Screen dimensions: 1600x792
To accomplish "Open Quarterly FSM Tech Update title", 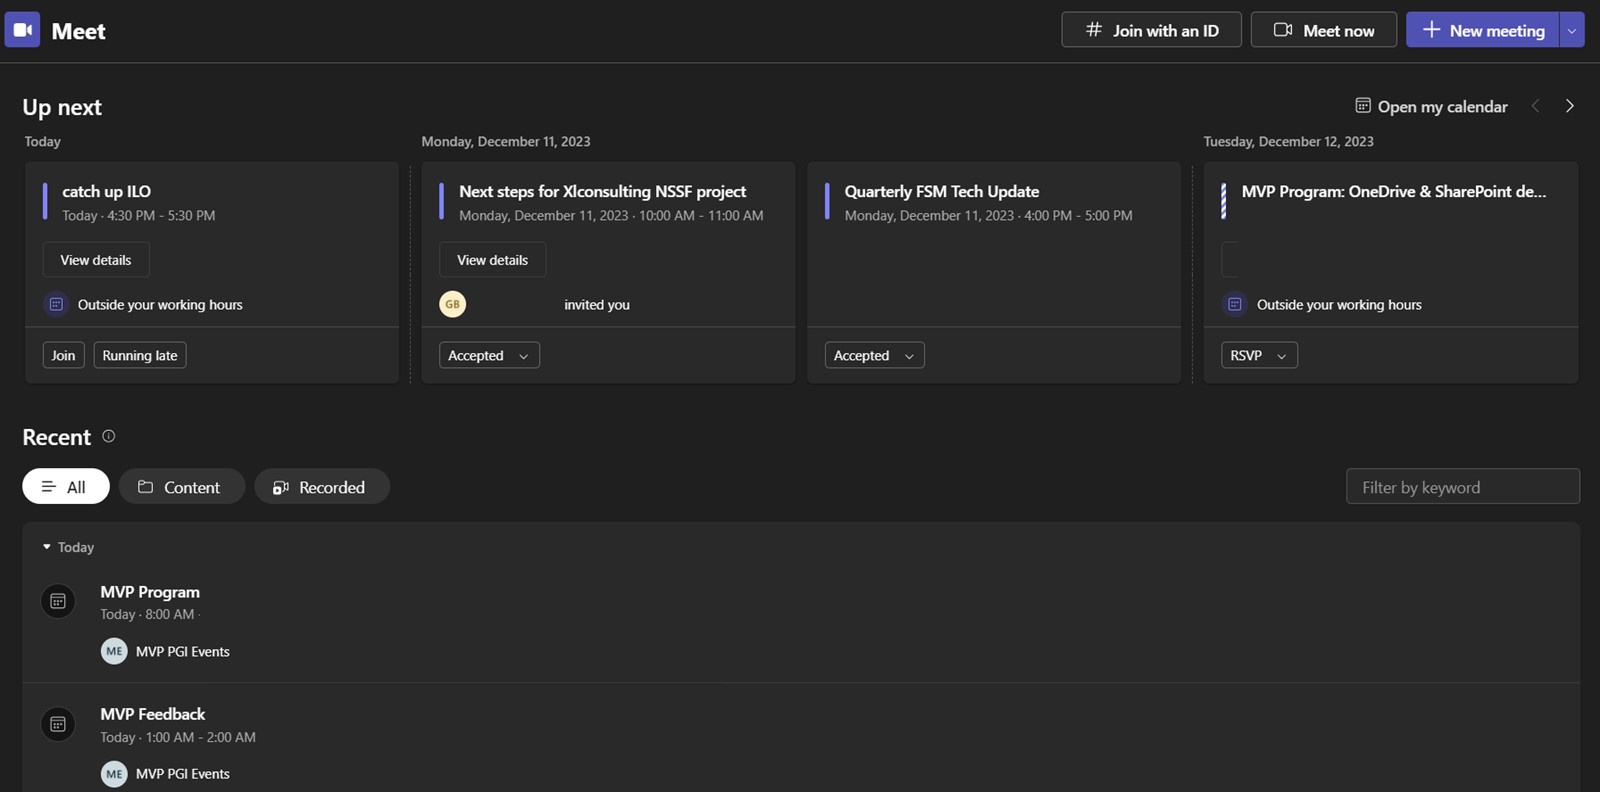I will pyautogui.click(x=942, y=191).
